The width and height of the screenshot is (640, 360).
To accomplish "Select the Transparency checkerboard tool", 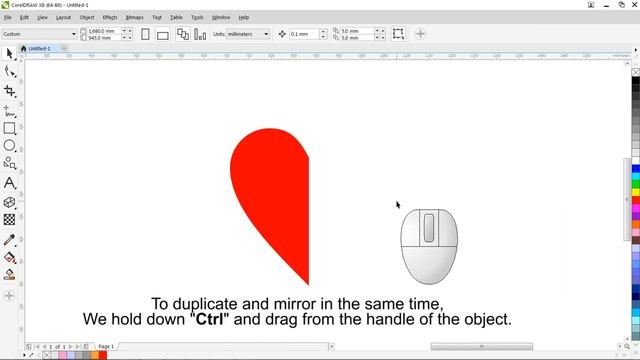I will point(9,220).
